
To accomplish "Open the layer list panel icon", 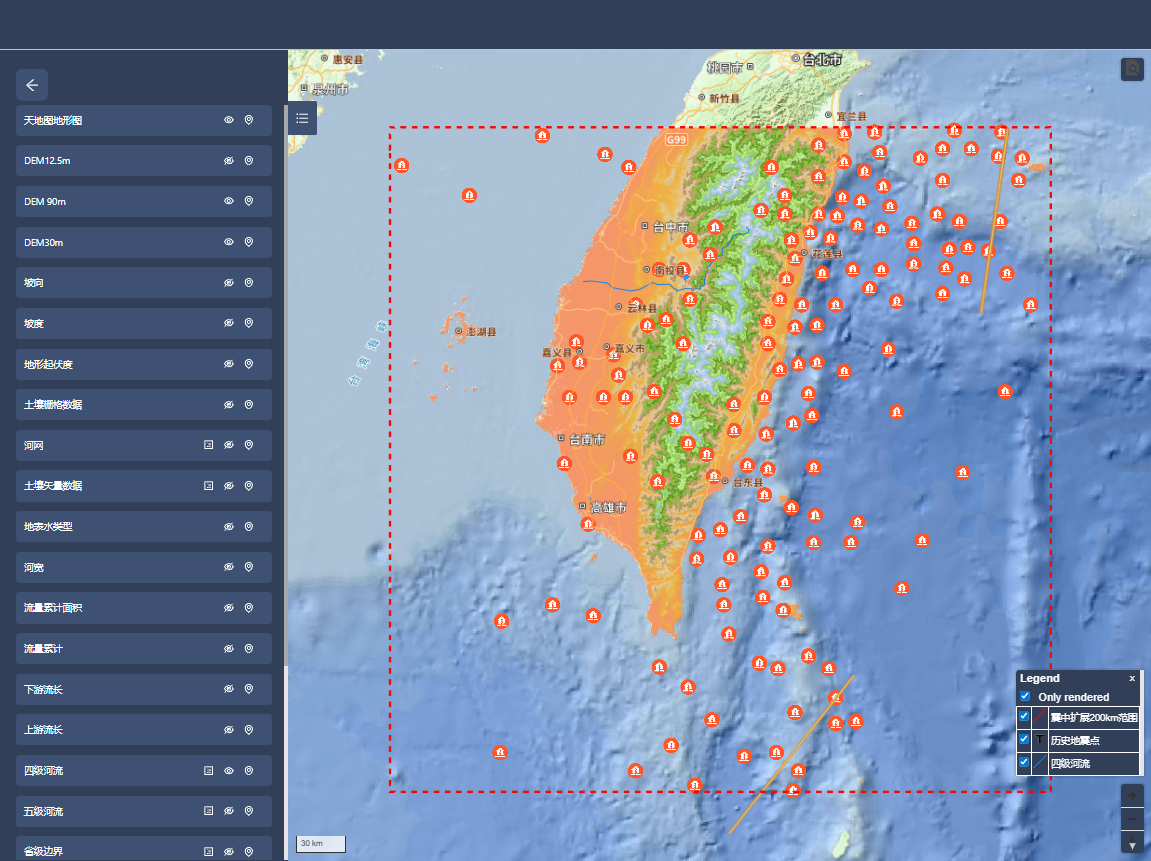I will click(x=302, y=119).
